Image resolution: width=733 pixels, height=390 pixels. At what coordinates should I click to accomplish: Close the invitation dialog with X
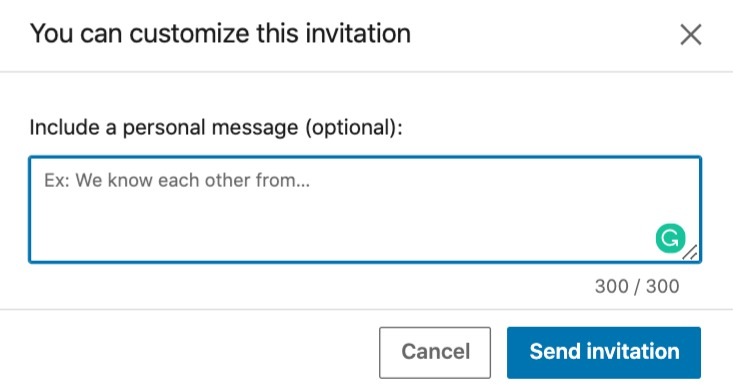click(x=690, y=35)
